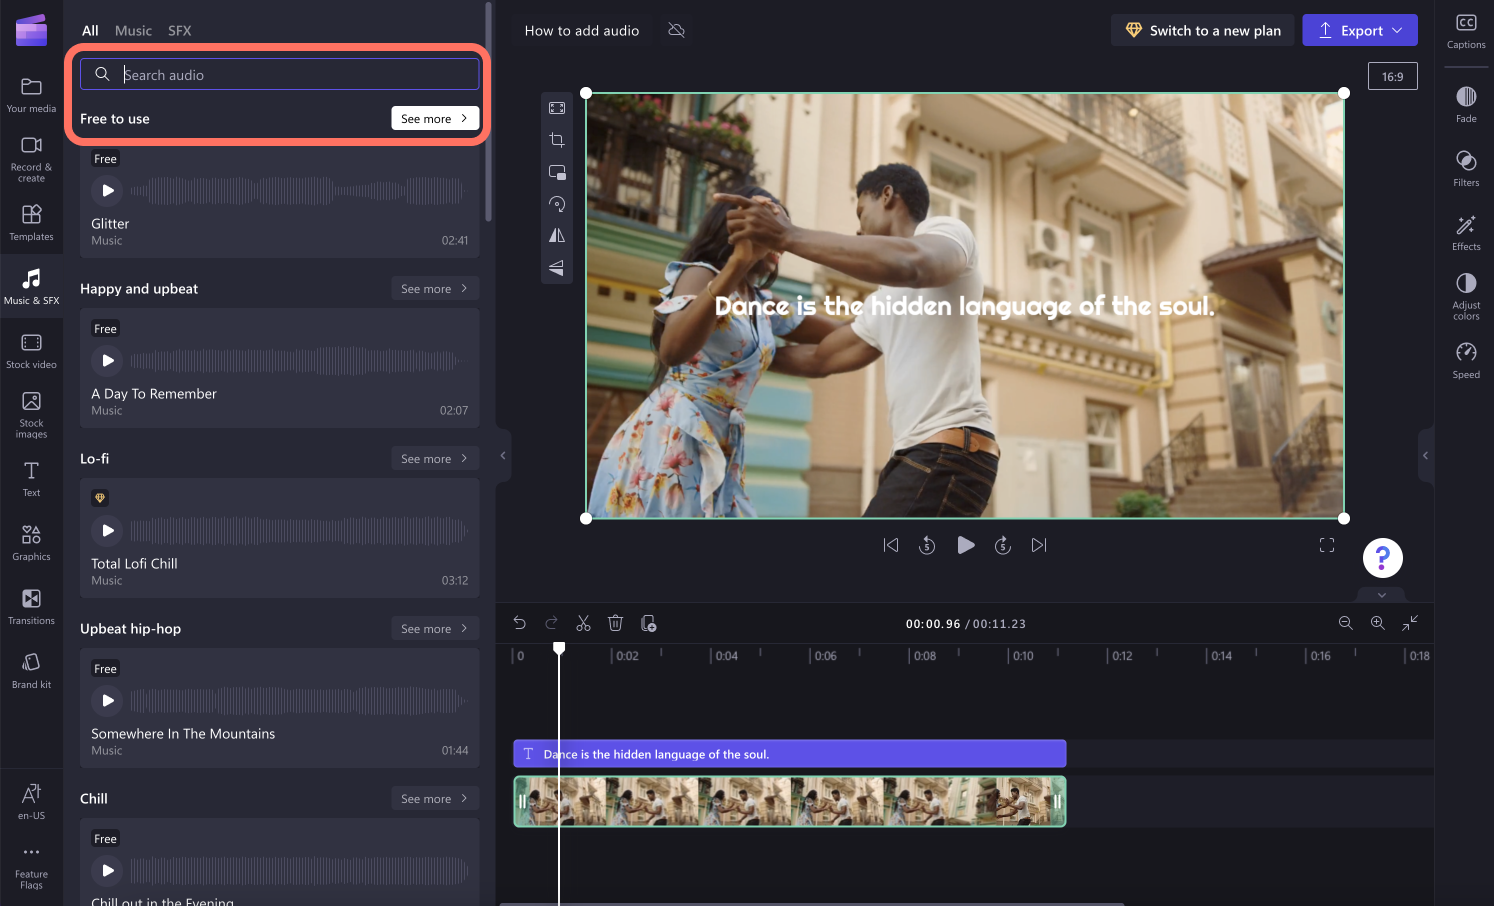
Task: Flip the video horizontally
Action: point(557,236)
